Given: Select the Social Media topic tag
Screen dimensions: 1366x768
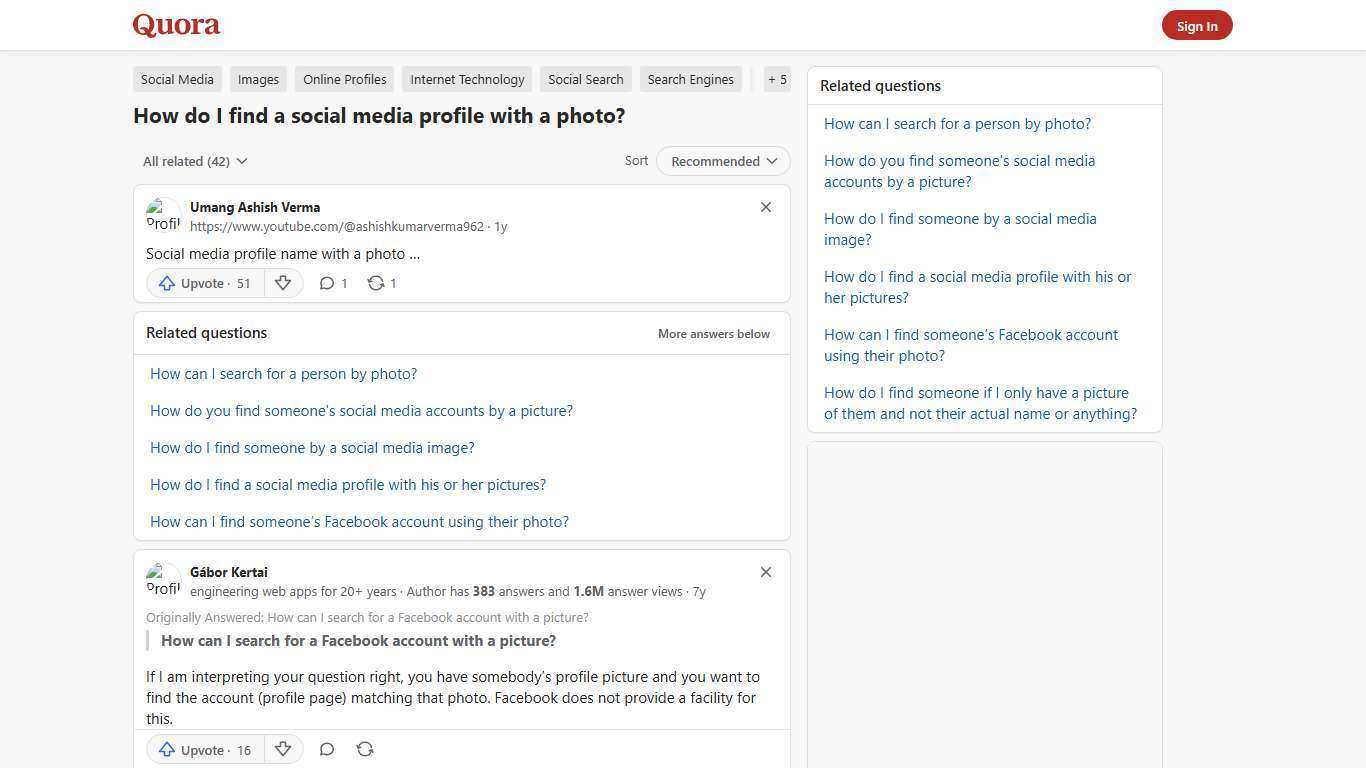Looking at the screenshot, I should 177,79.
